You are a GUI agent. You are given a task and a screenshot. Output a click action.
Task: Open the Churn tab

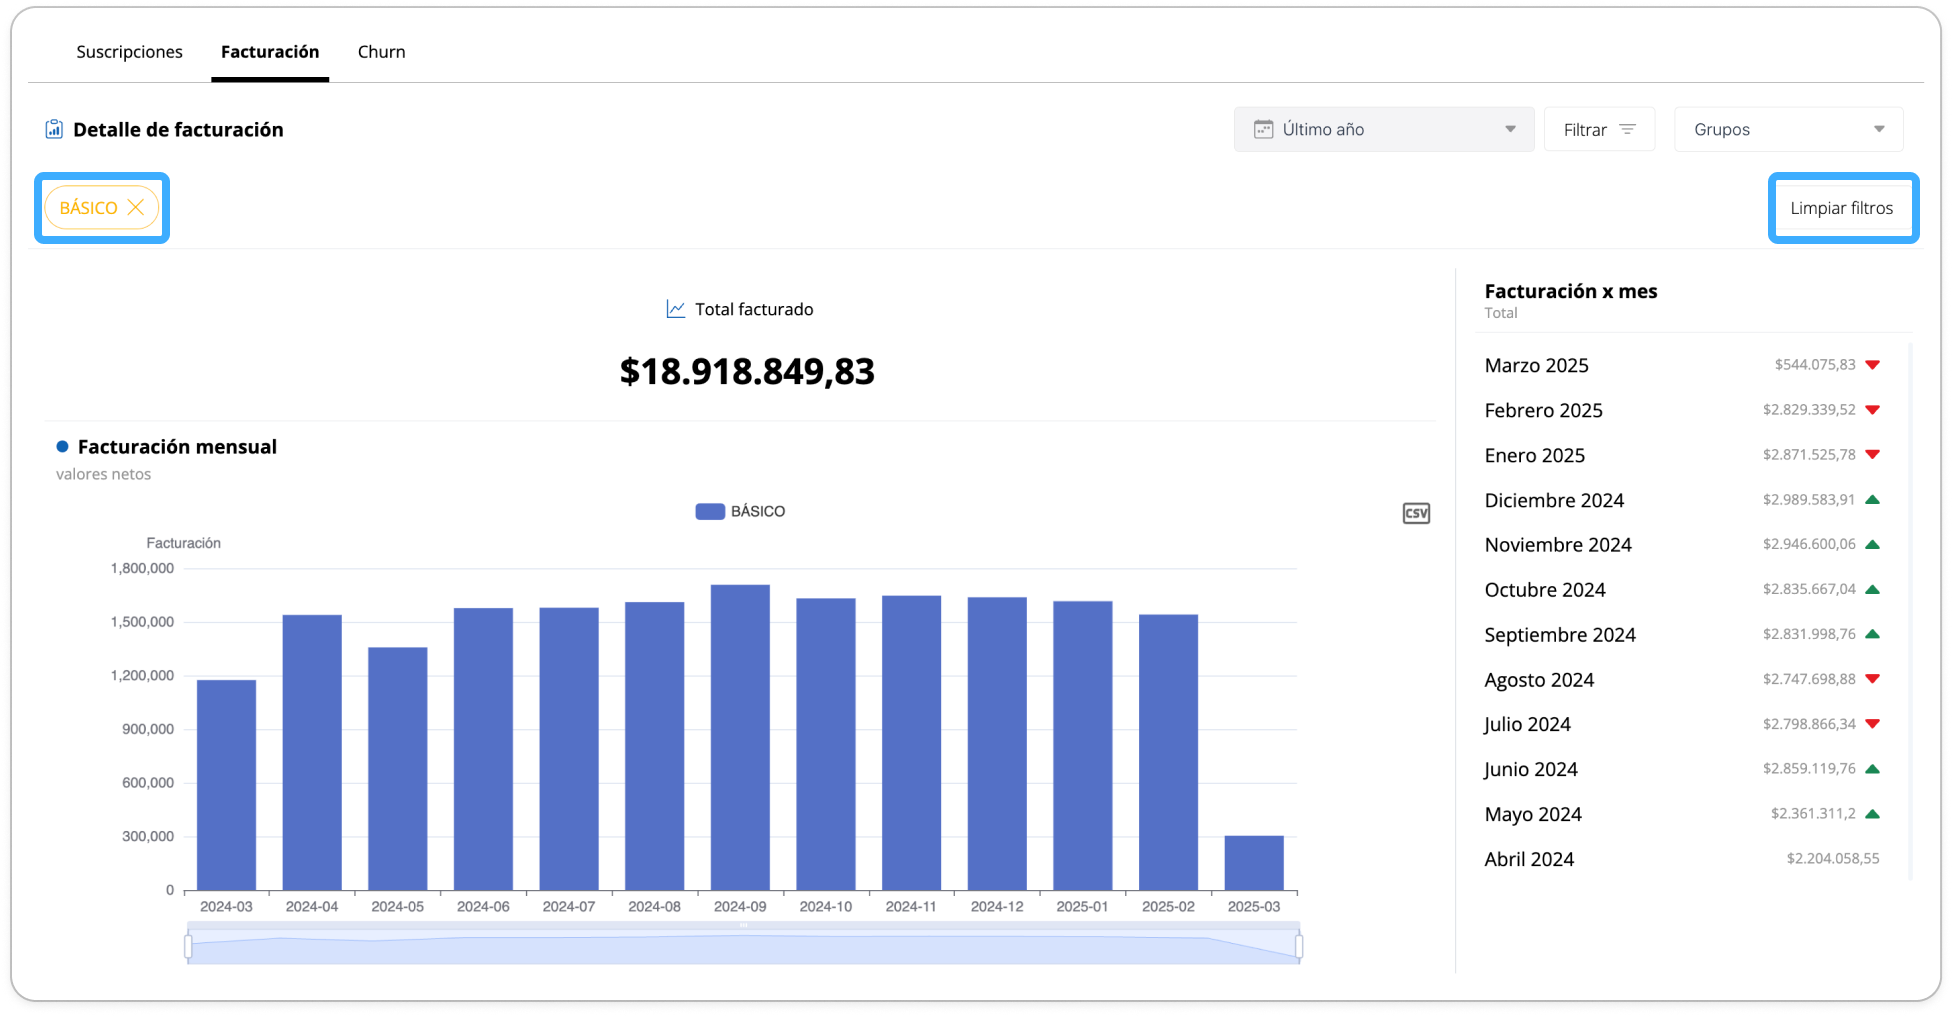(x=381, y=52)
